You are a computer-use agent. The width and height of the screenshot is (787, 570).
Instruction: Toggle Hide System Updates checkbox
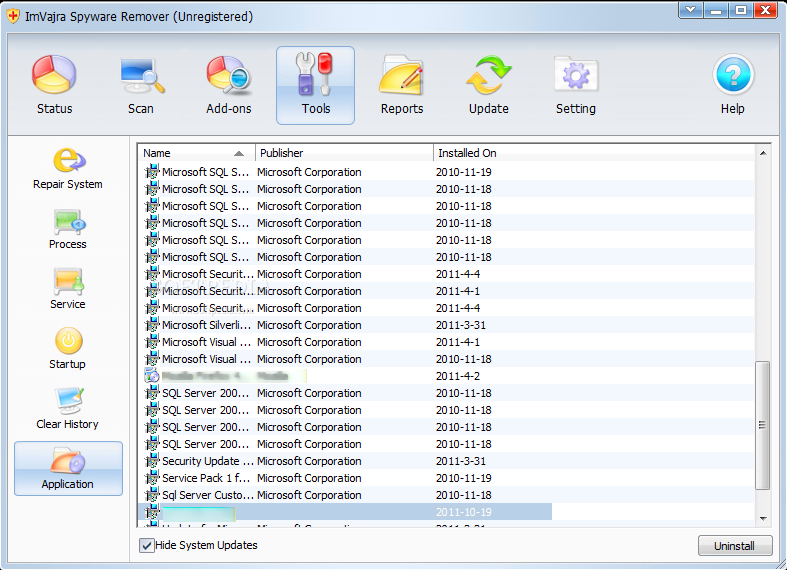coord(147,545)
